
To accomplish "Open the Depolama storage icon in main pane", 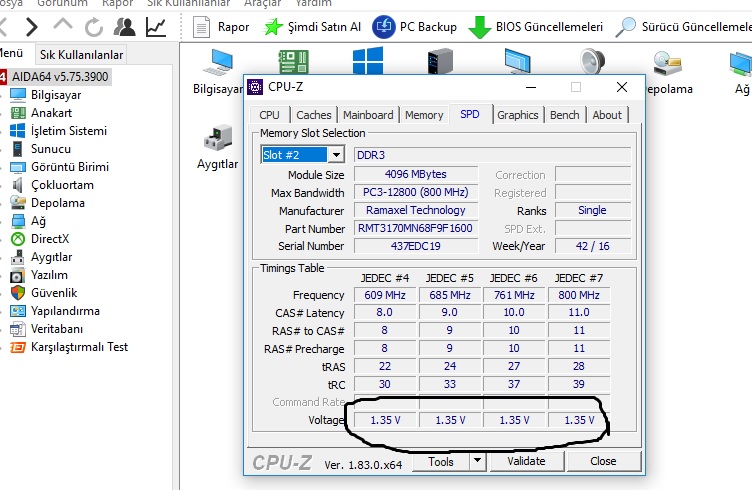I will pos(668,72).
